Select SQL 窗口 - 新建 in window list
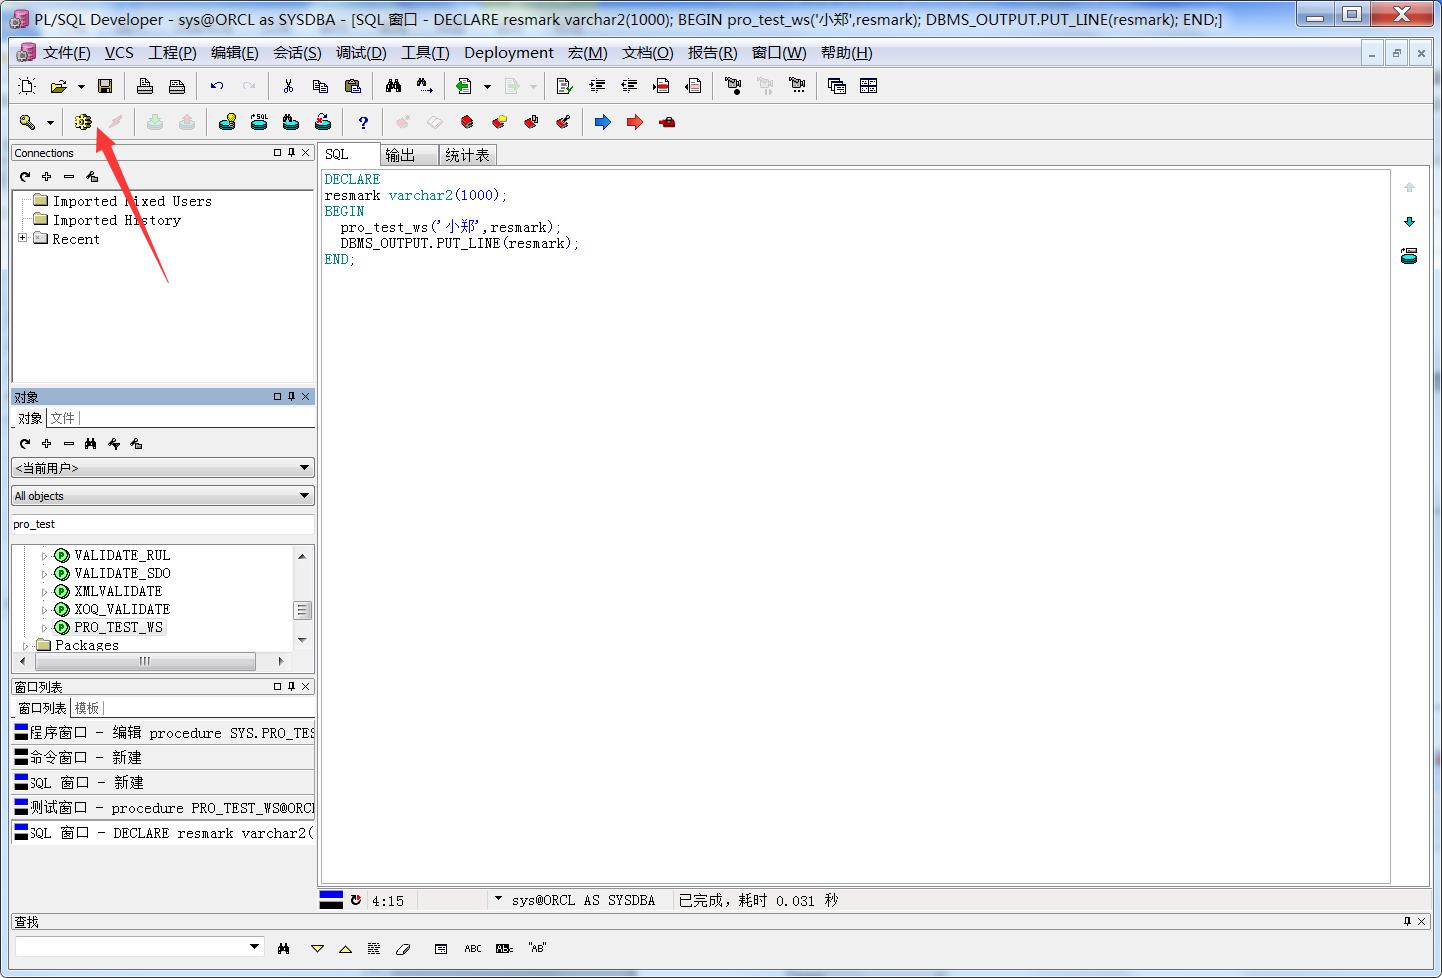Viewport: 1442px width, 978px height. [x=163, y=782]
